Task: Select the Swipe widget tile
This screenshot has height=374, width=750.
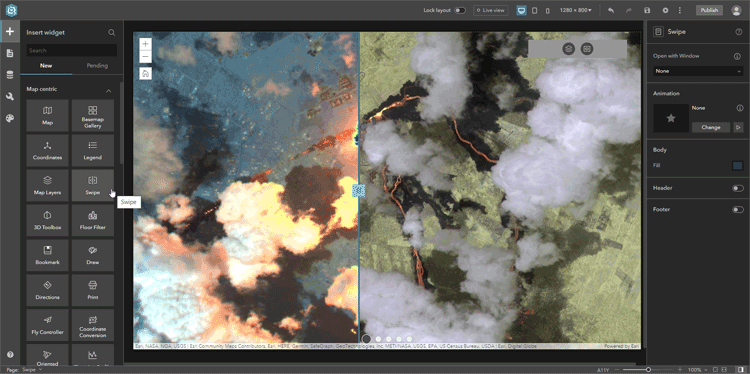Action: pyautogui.click(x=93, y=185)
